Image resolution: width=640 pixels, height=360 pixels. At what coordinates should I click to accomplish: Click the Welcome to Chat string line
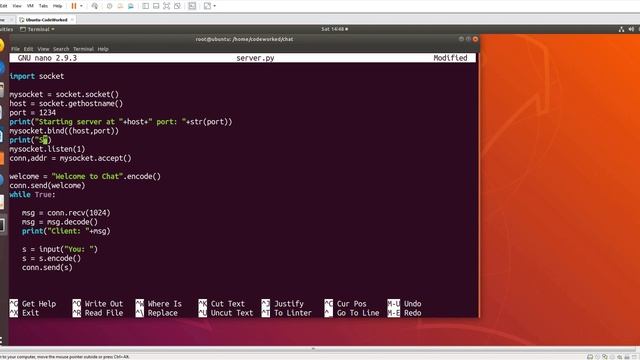85,176
